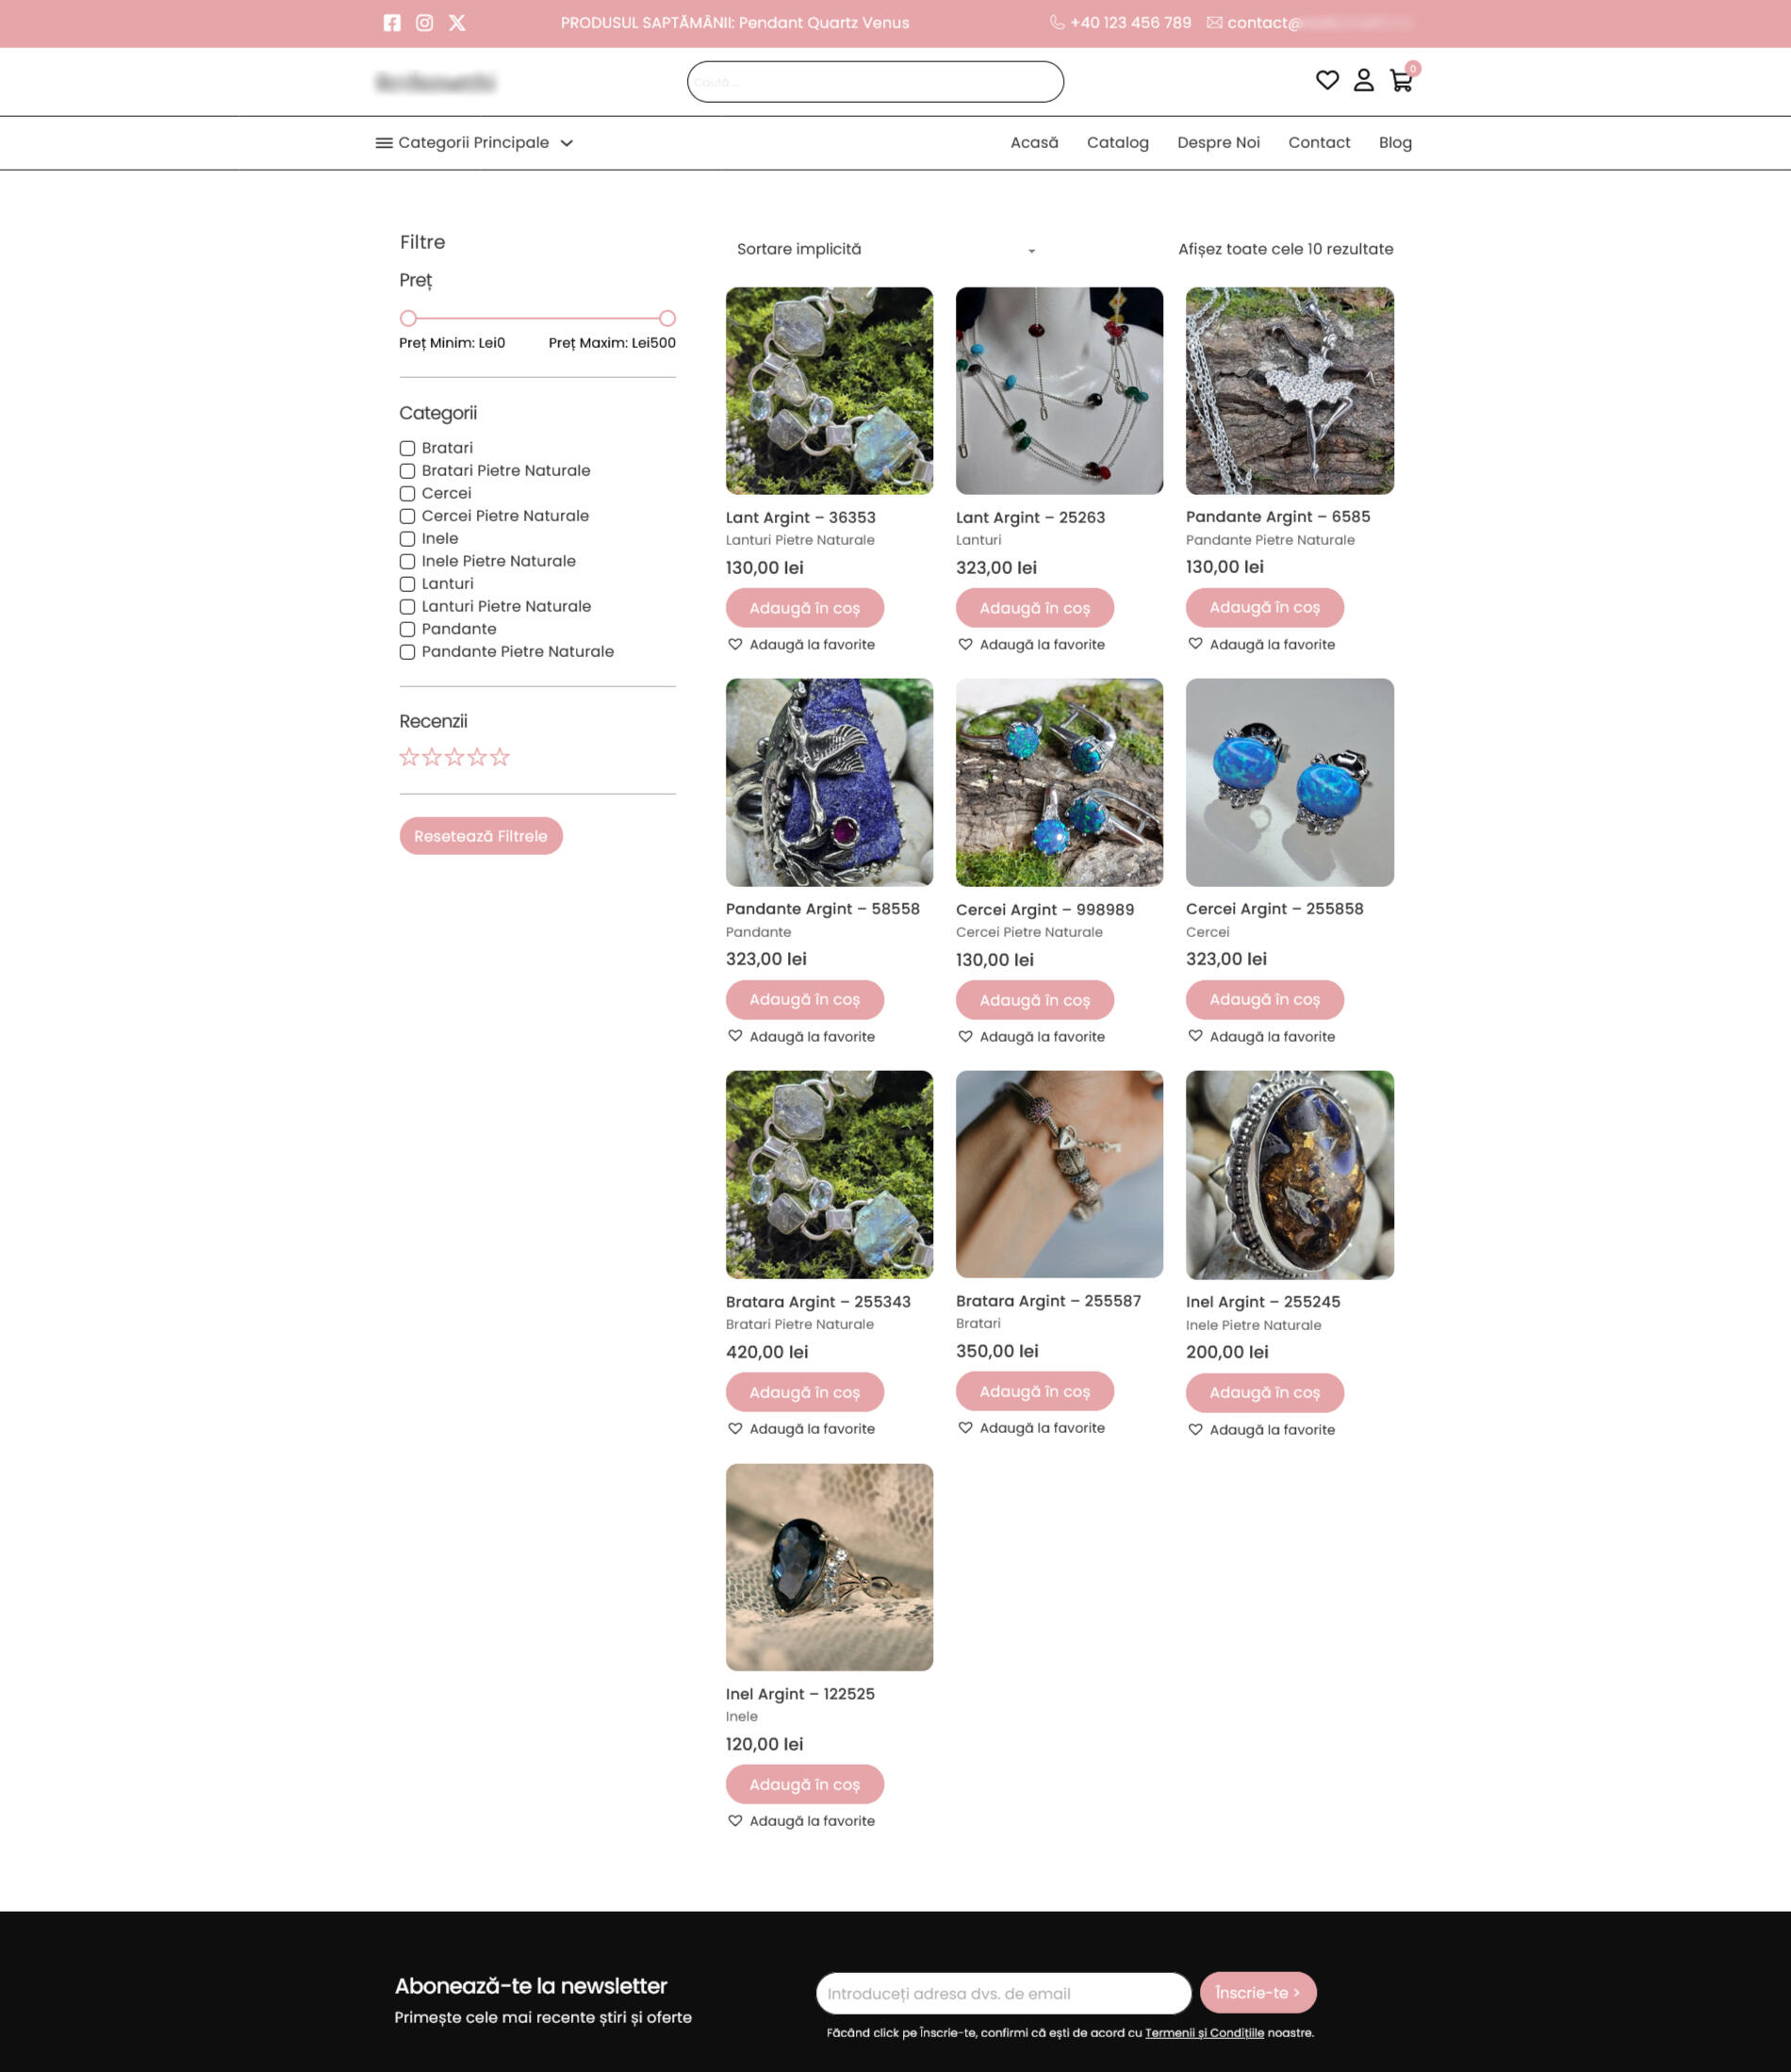Enable the Cercei Pietre Naturale filter
The image size is (1791, 2072).
407,516
